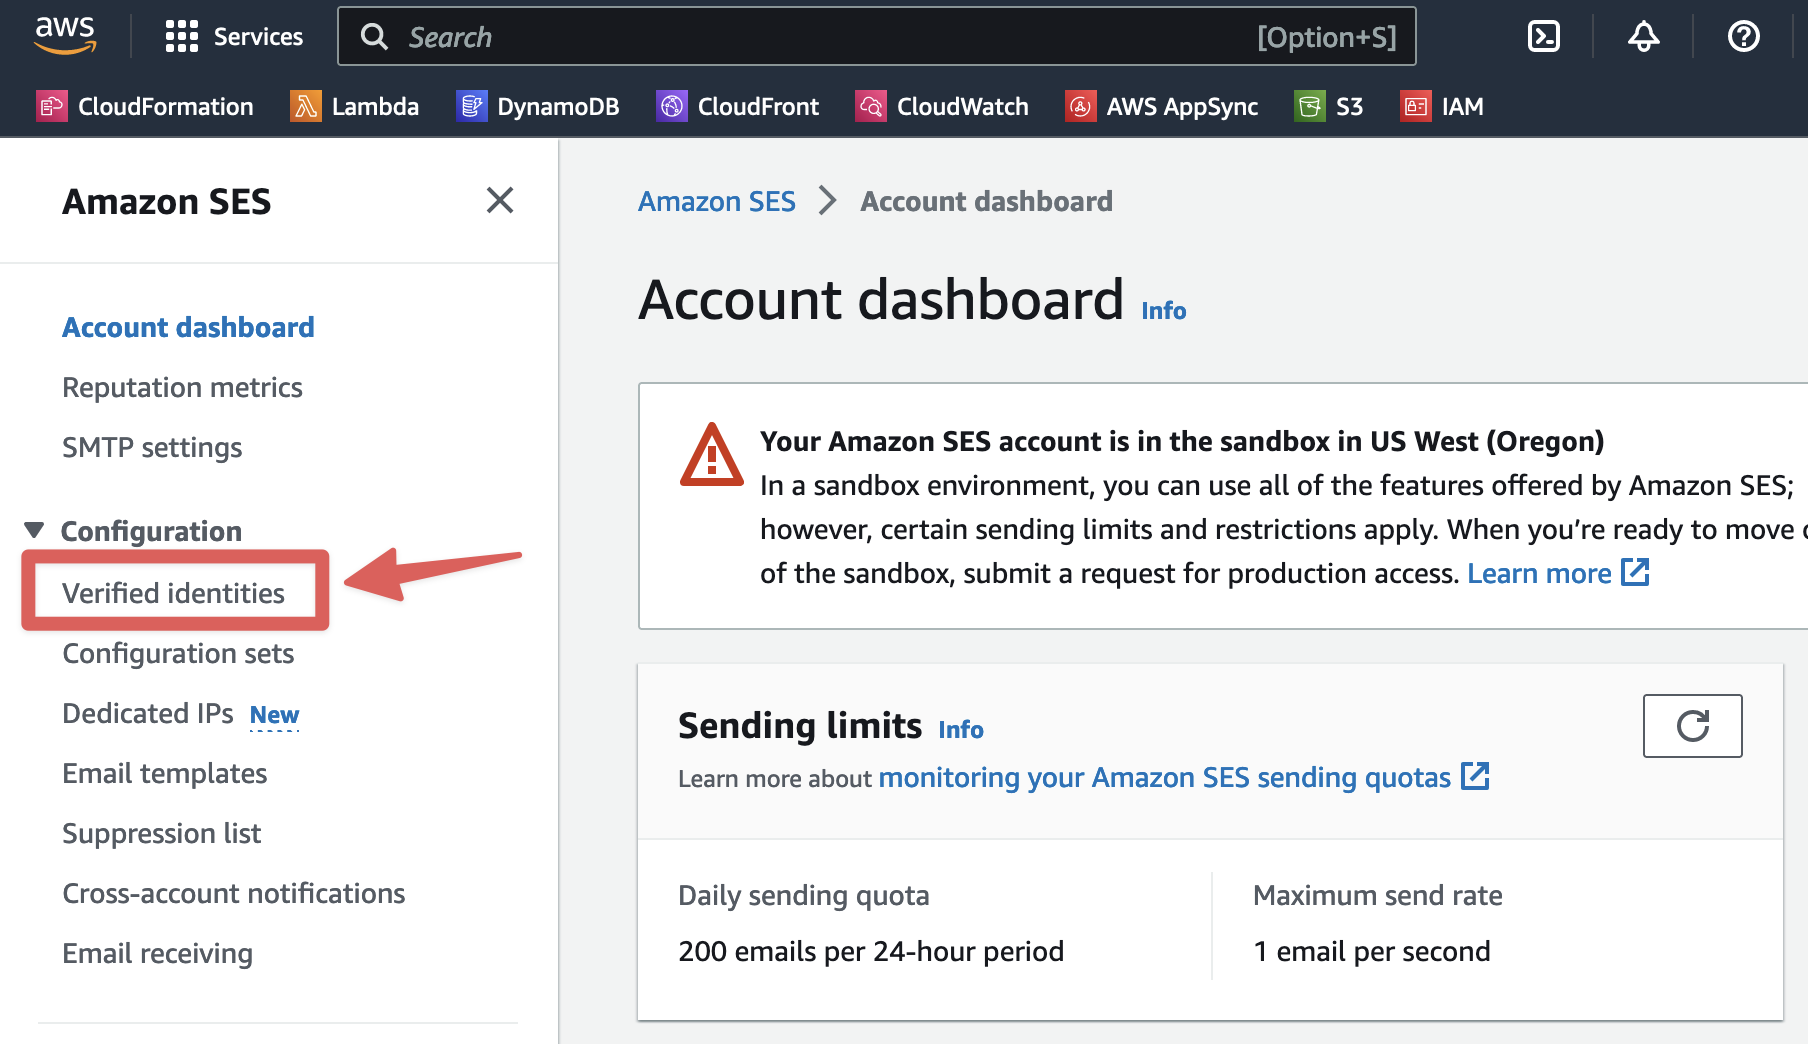This screenshot has height=1044, width=1808.
Task: Click the CloudFormation shortcut icon
Action: pos(52,106)
